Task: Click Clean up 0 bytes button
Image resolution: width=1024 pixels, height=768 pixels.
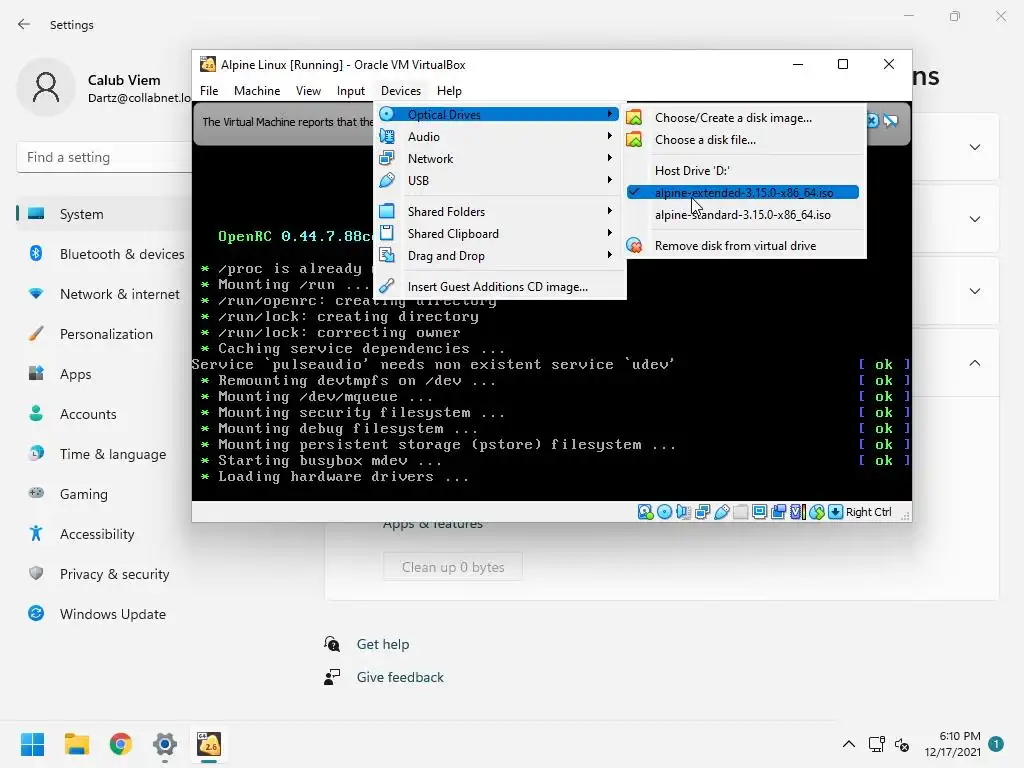Action: (453, 567)
